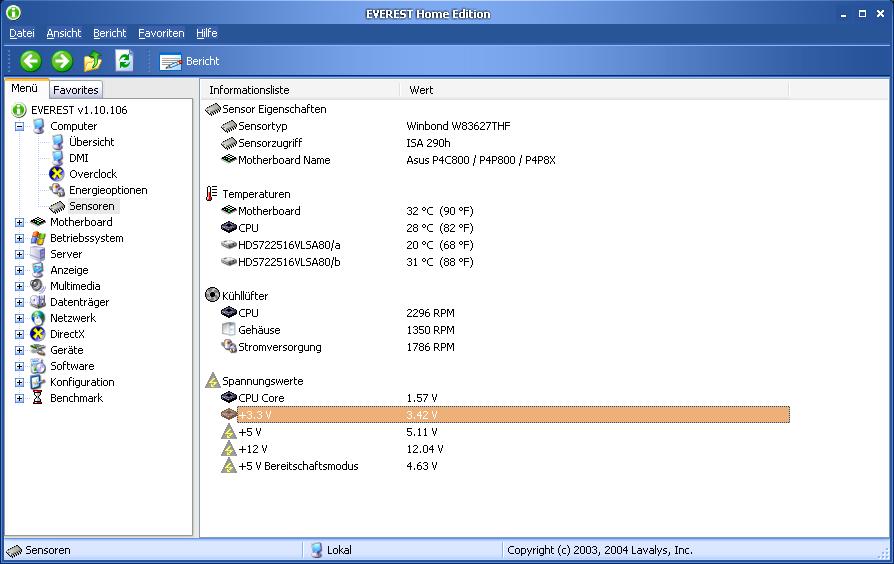This screenshot has width=894, height=564.
Task: Click the Anzeige monitor icon
Action: coord(38,270)
